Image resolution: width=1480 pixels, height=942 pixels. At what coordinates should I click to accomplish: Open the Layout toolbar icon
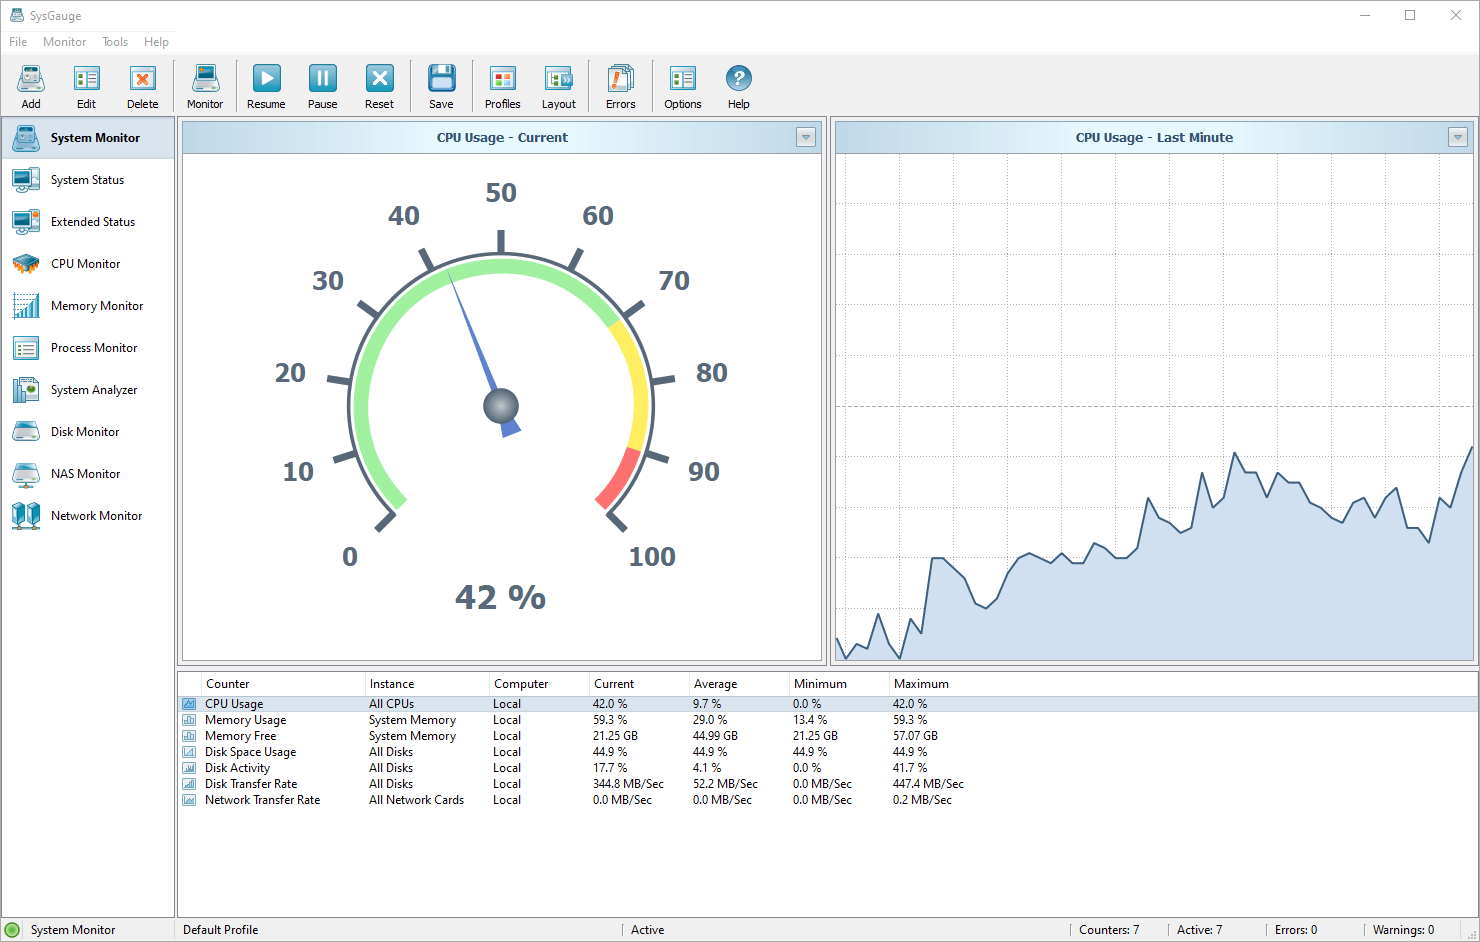click(x=558, y=86)
